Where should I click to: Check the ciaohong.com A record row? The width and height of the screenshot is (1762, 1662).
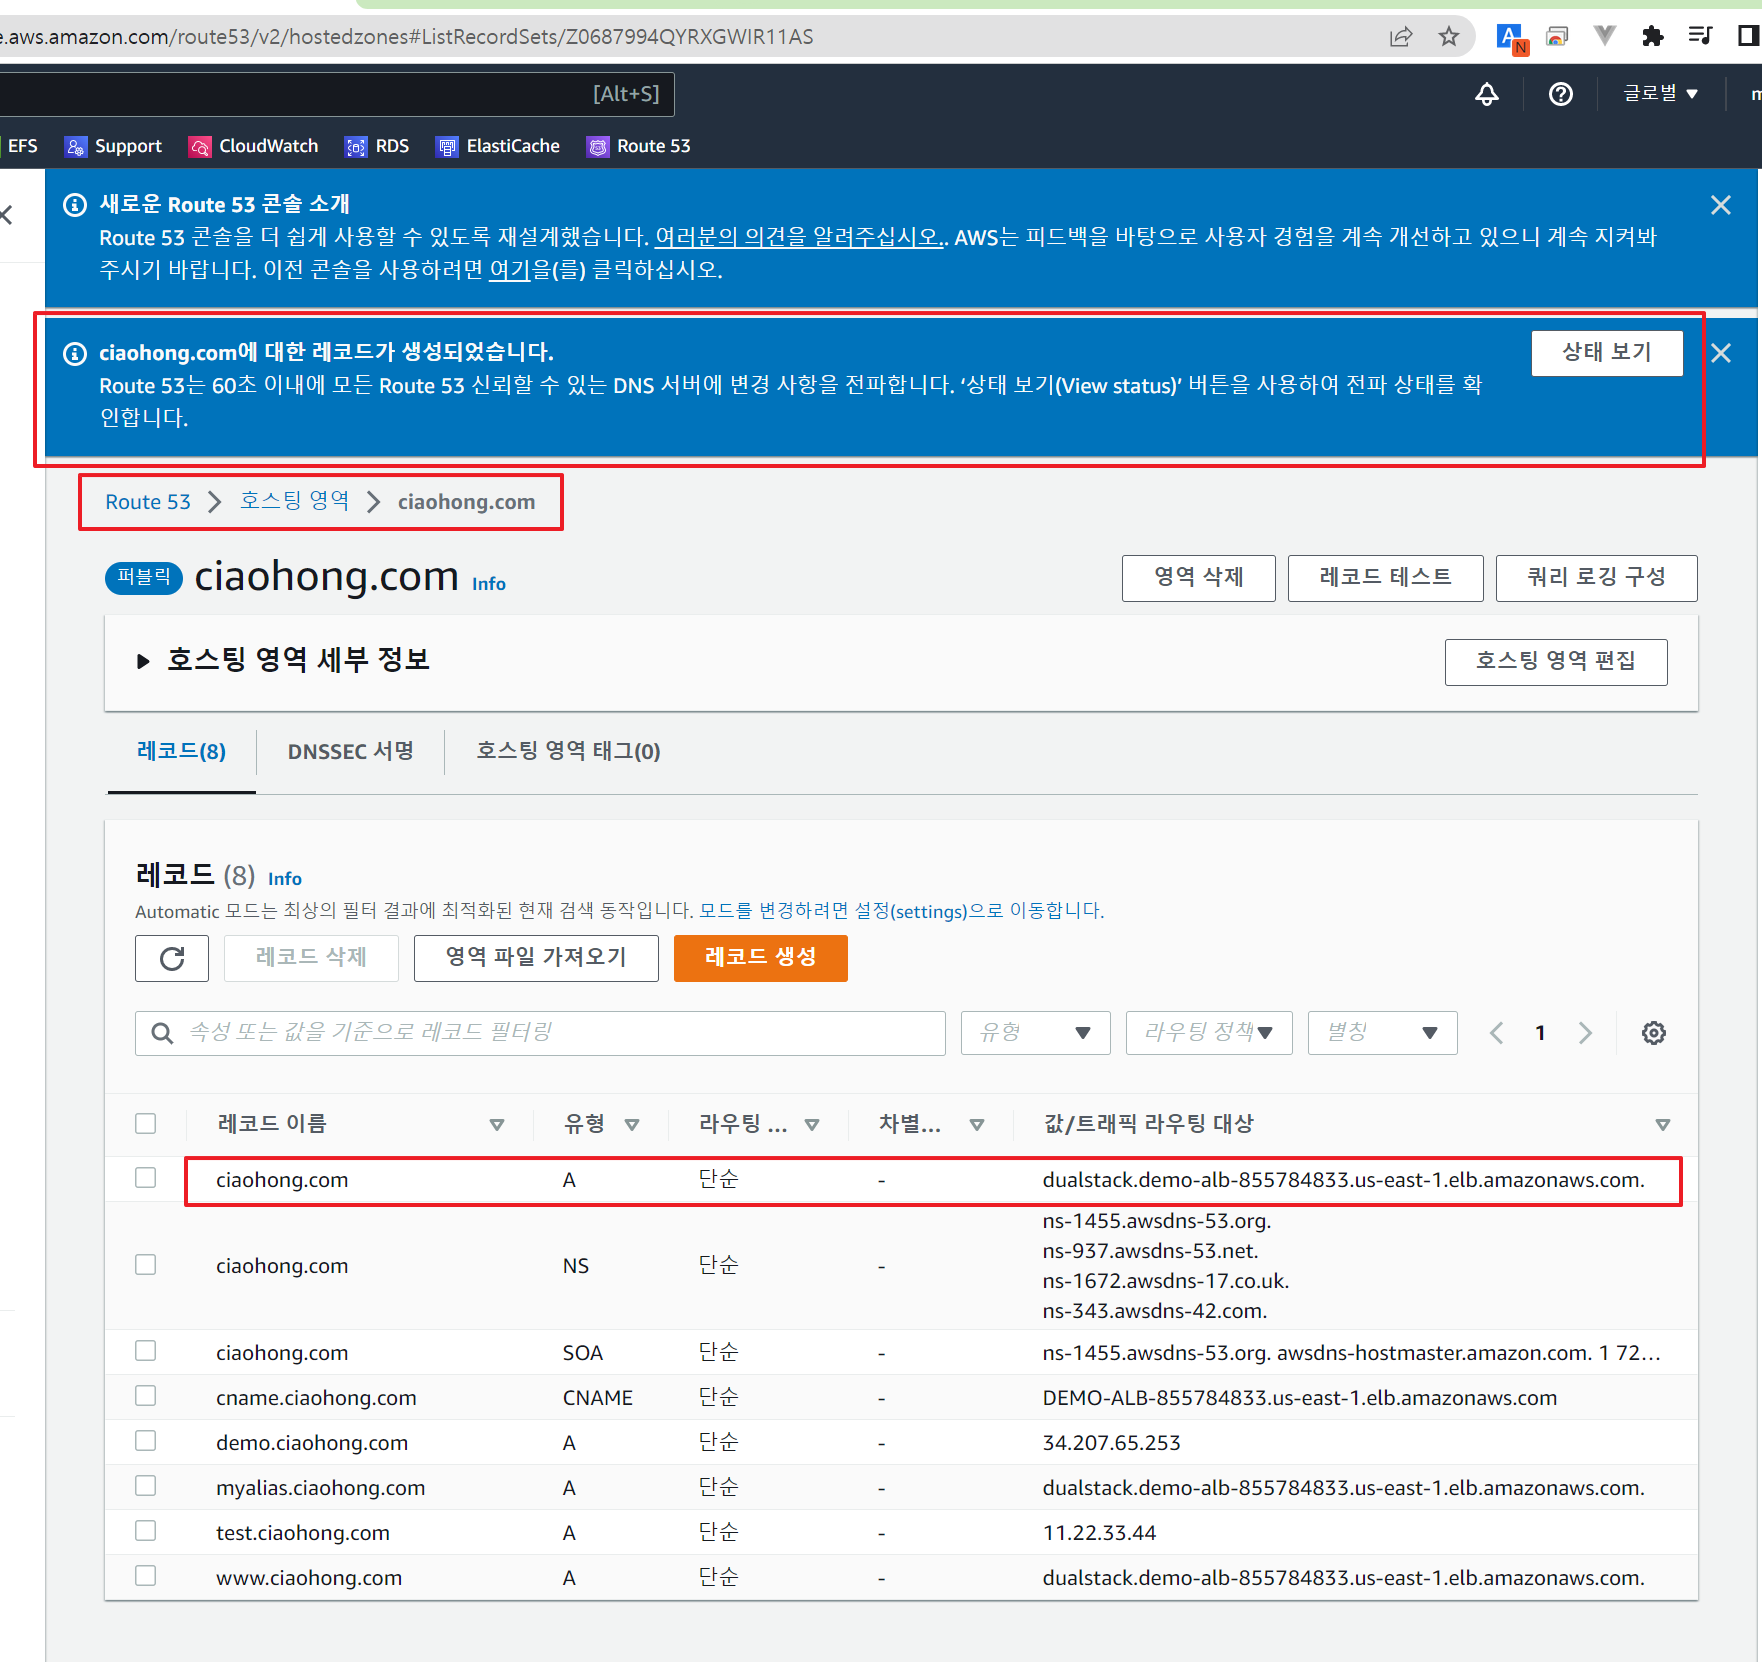[x=146, y=1178]
